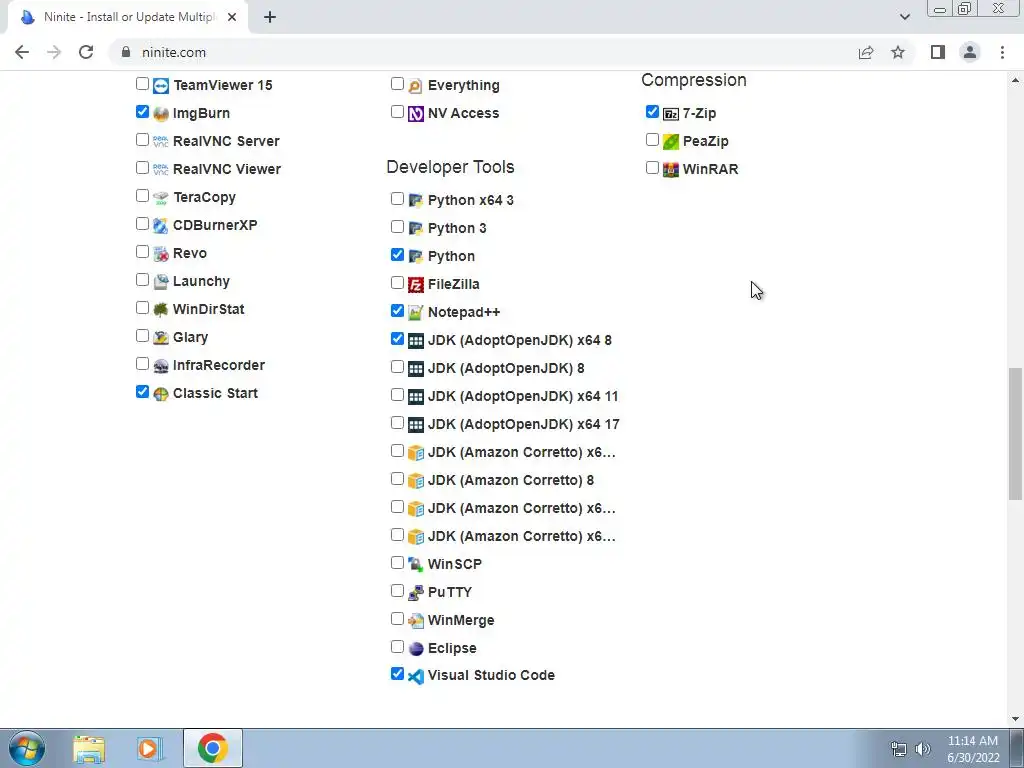Click the Classic Start icon
The width and height of the screenshot is (1024, 768).
[161, 394]
